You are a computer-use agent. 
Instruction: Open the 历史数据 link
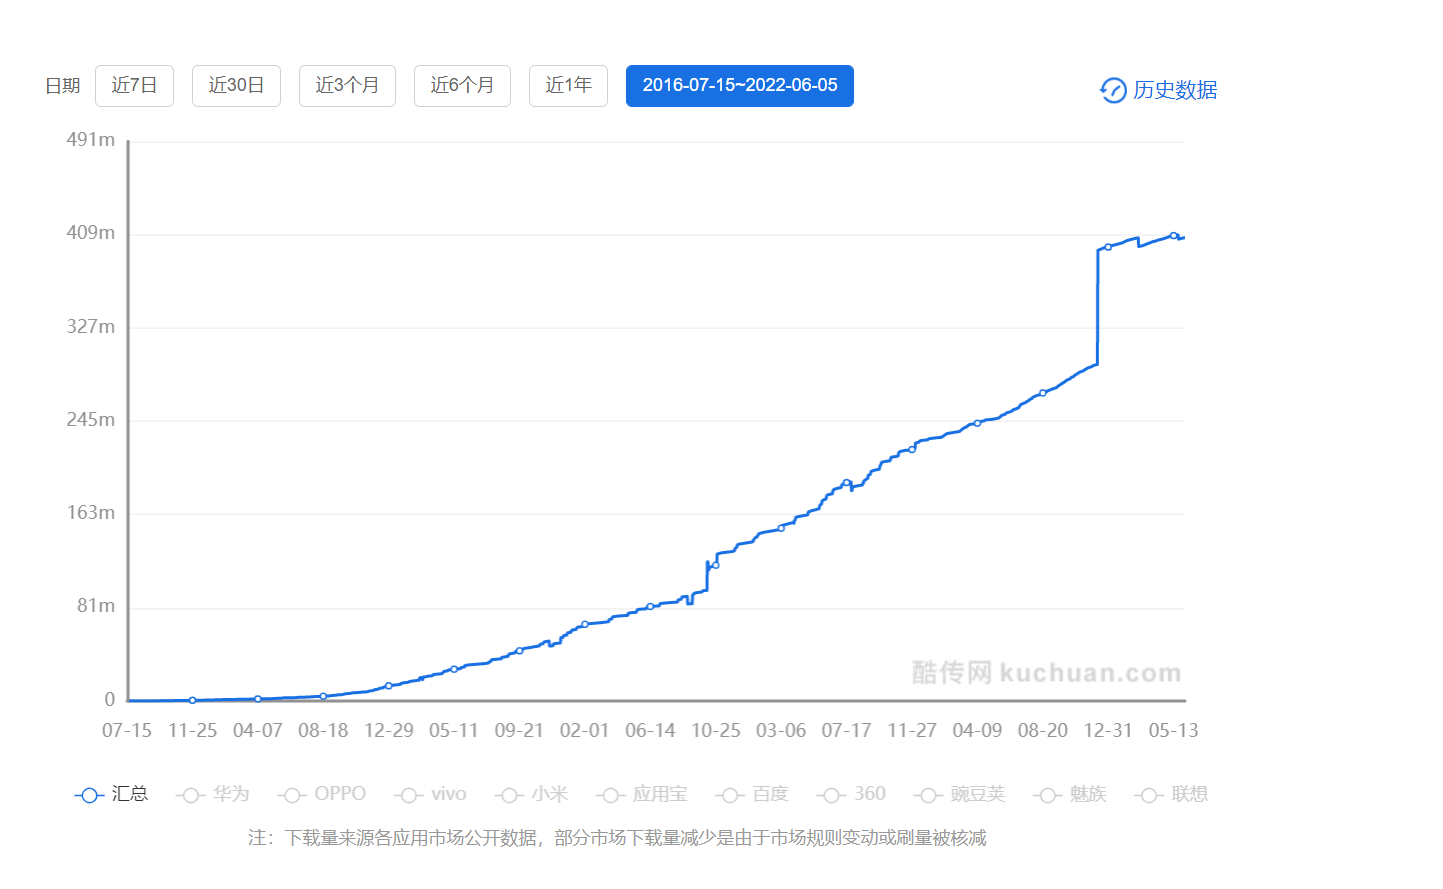tap(1174, 90)
